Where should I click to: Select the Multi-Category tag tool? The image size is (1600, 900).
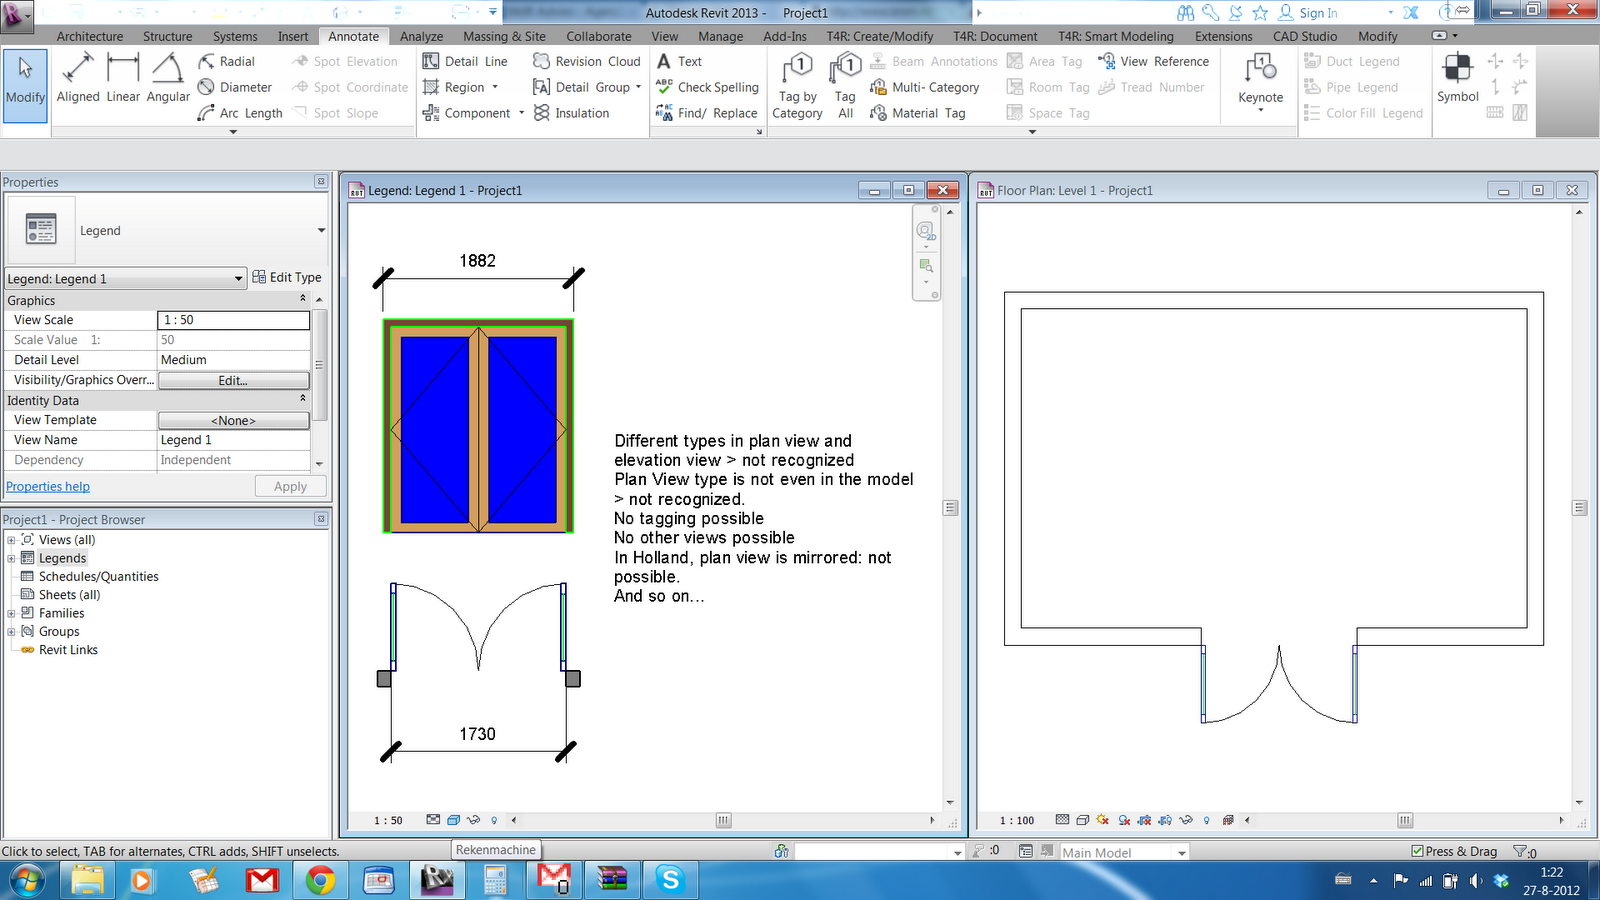click(924, 87)
